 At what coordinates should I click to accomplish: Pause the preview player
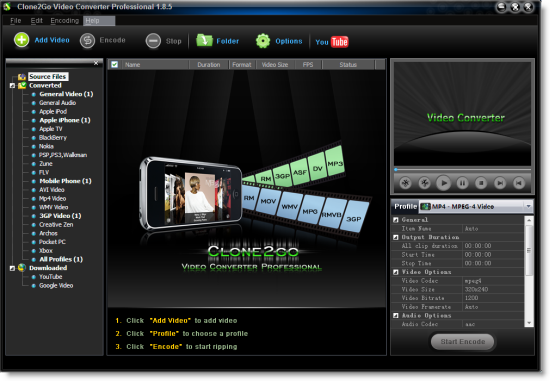point(462,183)
